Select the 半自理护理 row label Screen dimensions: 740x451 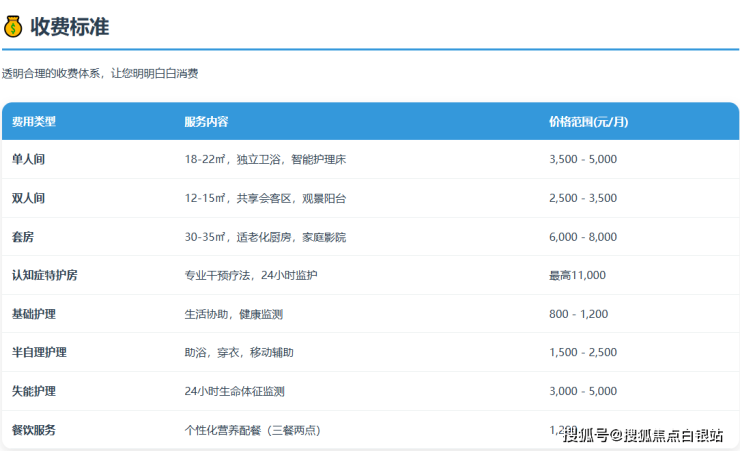coord(39,353)
